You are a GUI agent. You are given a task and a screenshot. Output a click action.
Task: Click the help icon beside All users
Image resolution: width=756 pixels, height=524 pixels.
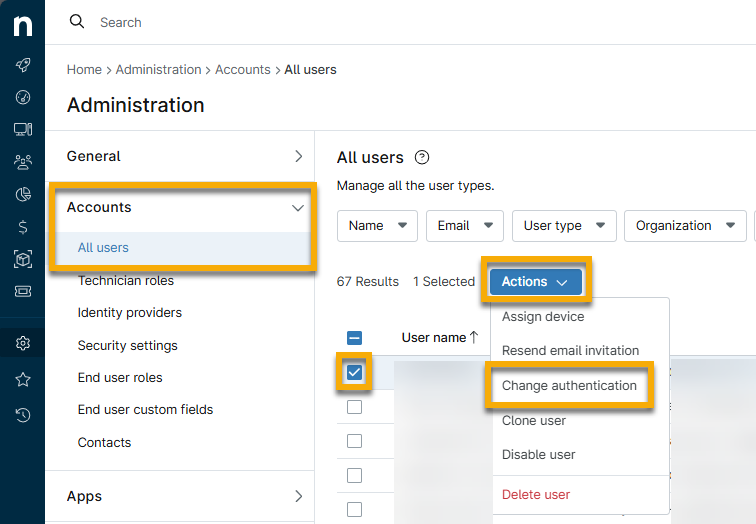click(x=422, y=157)
